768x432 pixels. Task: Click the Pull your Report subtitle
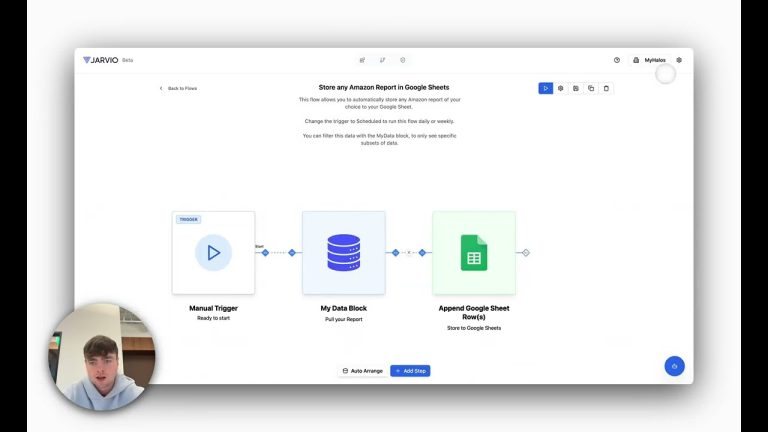pos(344,319)
